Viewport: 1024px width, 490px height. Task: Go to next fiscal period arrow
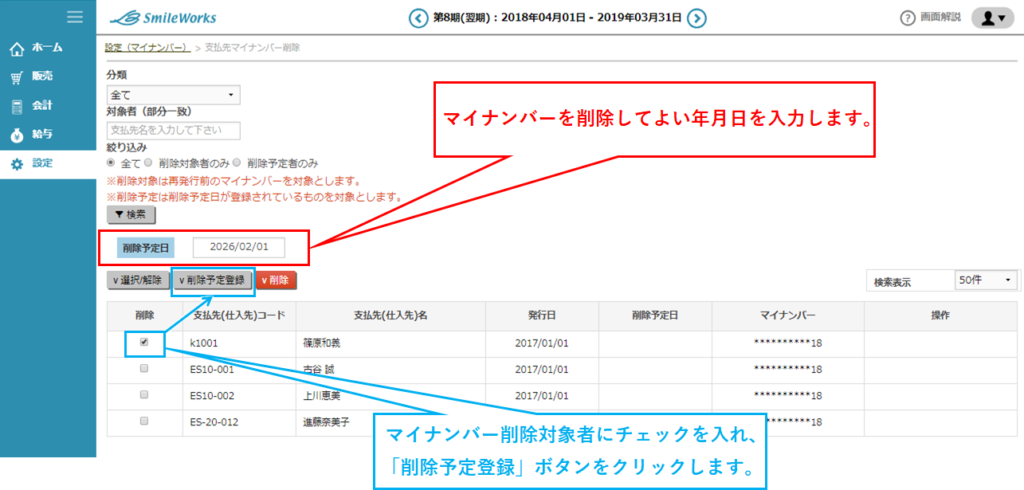coord(697,18)
